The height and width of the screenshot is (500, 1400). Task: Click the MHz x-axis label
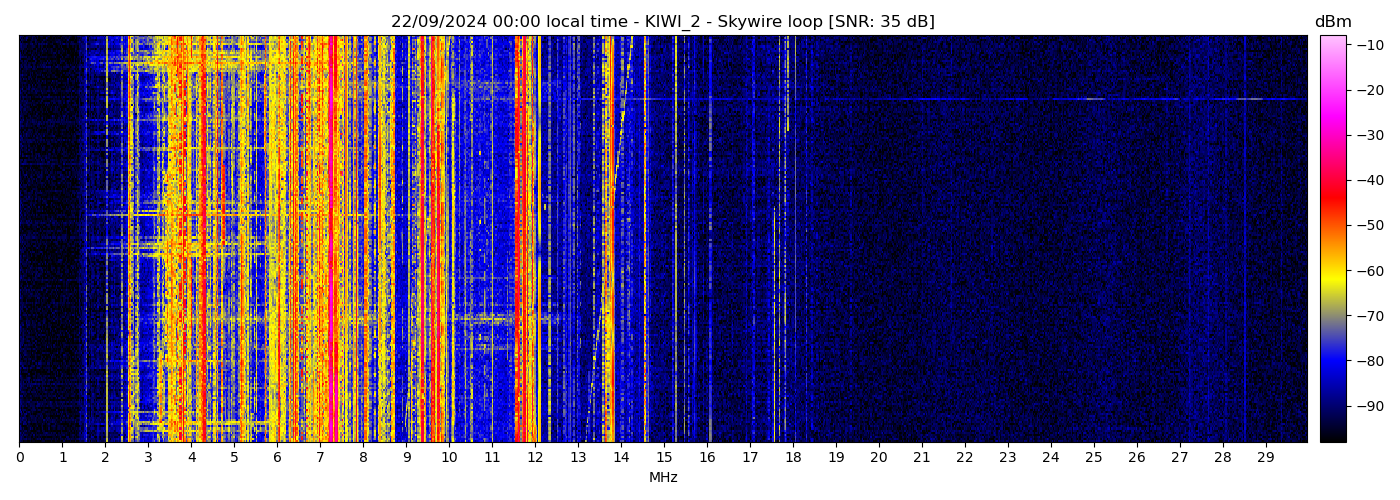[x=662, y=478]
